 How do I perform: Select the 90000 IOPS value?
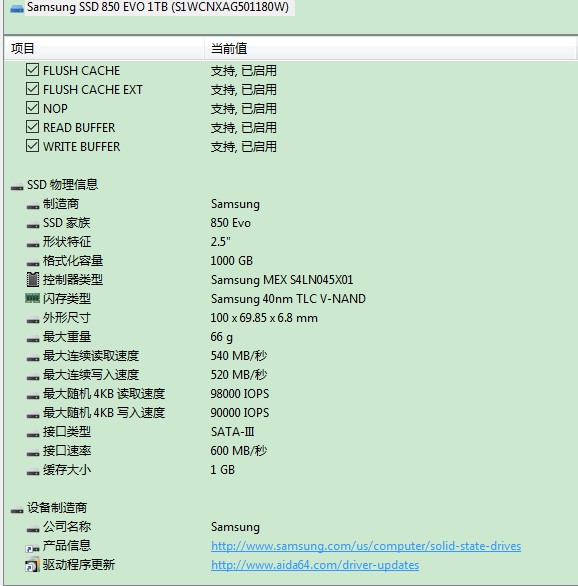240,413
